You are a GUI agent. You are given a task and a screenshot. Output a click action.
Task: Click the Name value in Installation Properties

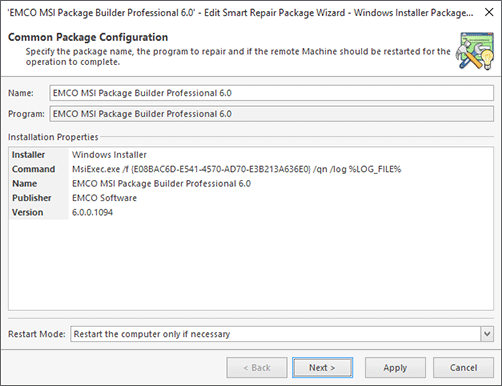point(161,183)
